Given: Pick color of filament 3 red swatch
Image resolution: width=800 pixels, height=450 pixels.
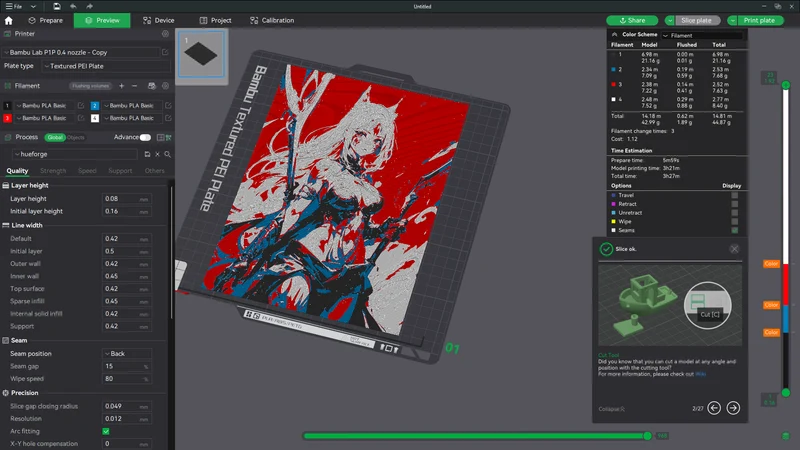Looking at the screenshot, I should coord(7,118).
